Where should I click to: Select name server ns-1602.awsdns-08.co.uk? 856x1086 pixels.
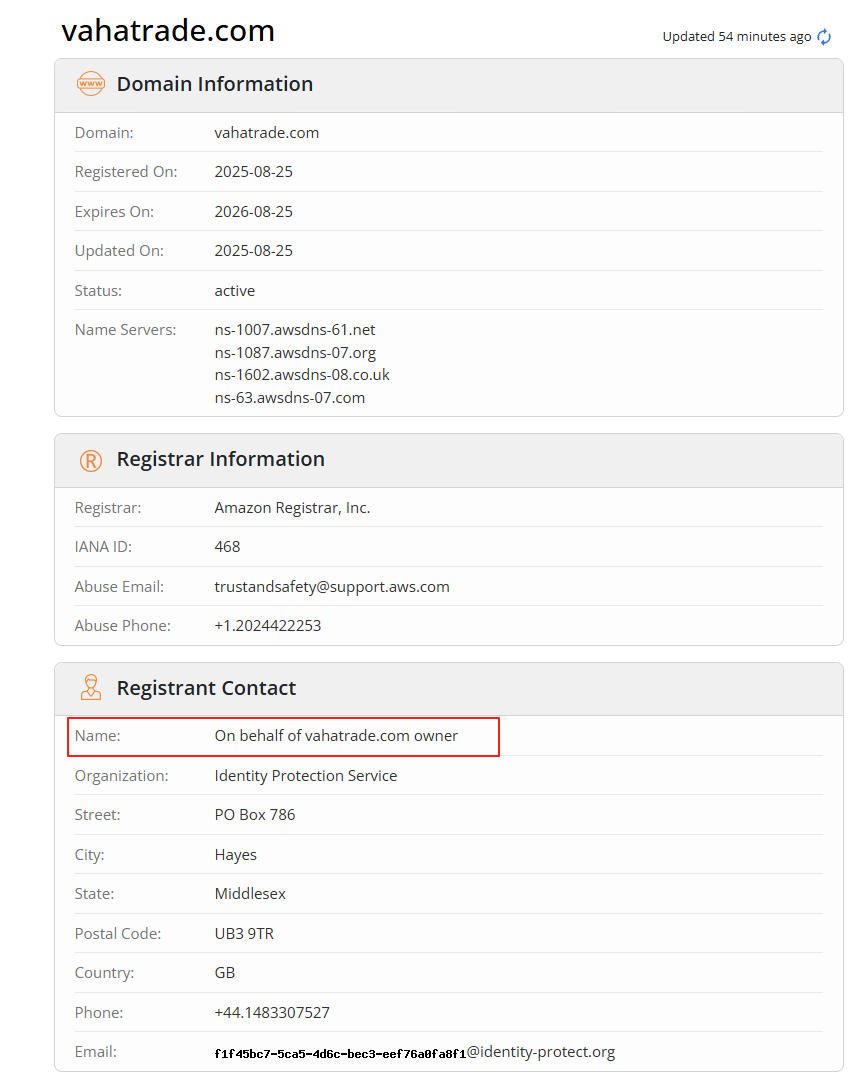302,375
